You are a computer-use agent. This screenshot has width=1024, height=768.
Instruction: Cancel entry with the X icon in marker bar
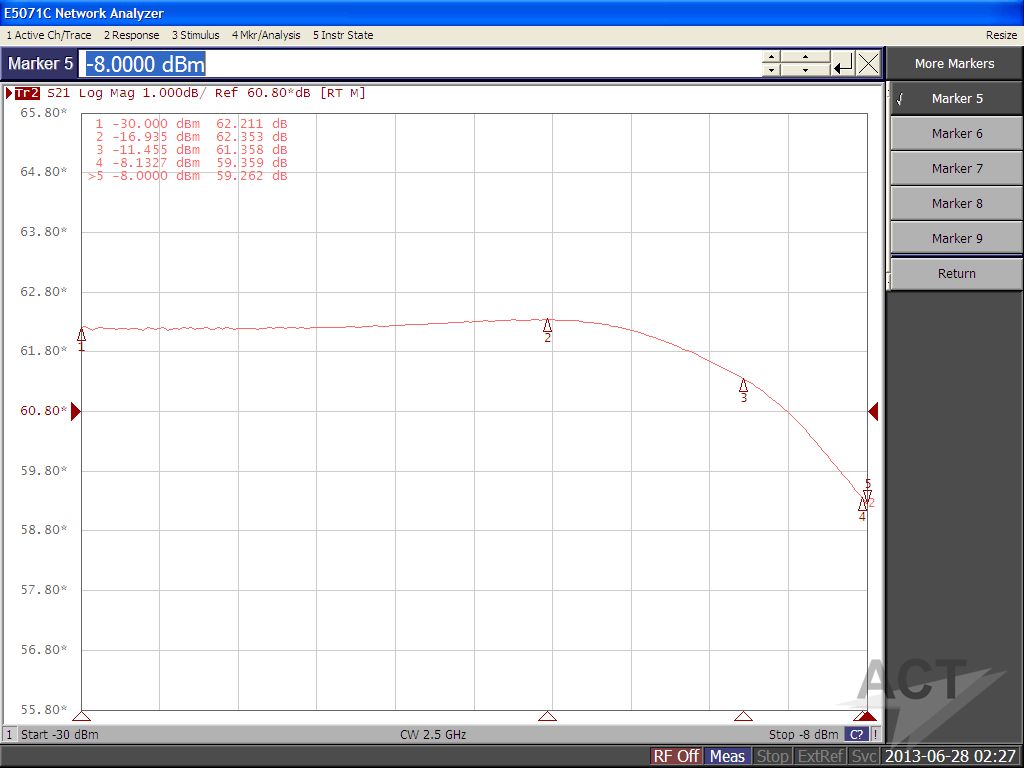[x=868, y=64]
